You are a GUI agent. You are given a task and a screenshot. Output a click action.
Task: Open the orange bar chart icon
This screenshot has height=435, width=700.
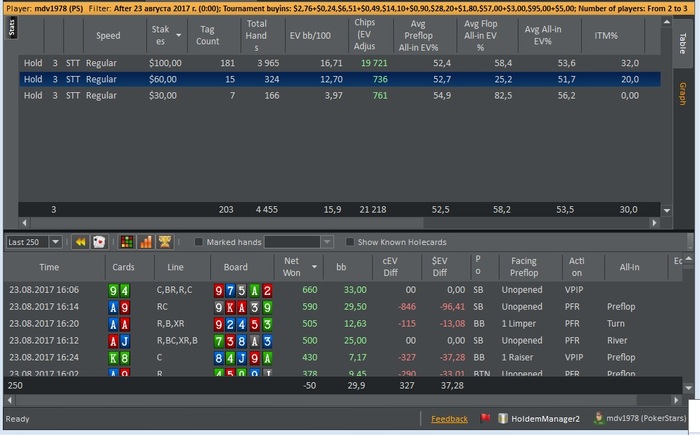click(146, 242)
